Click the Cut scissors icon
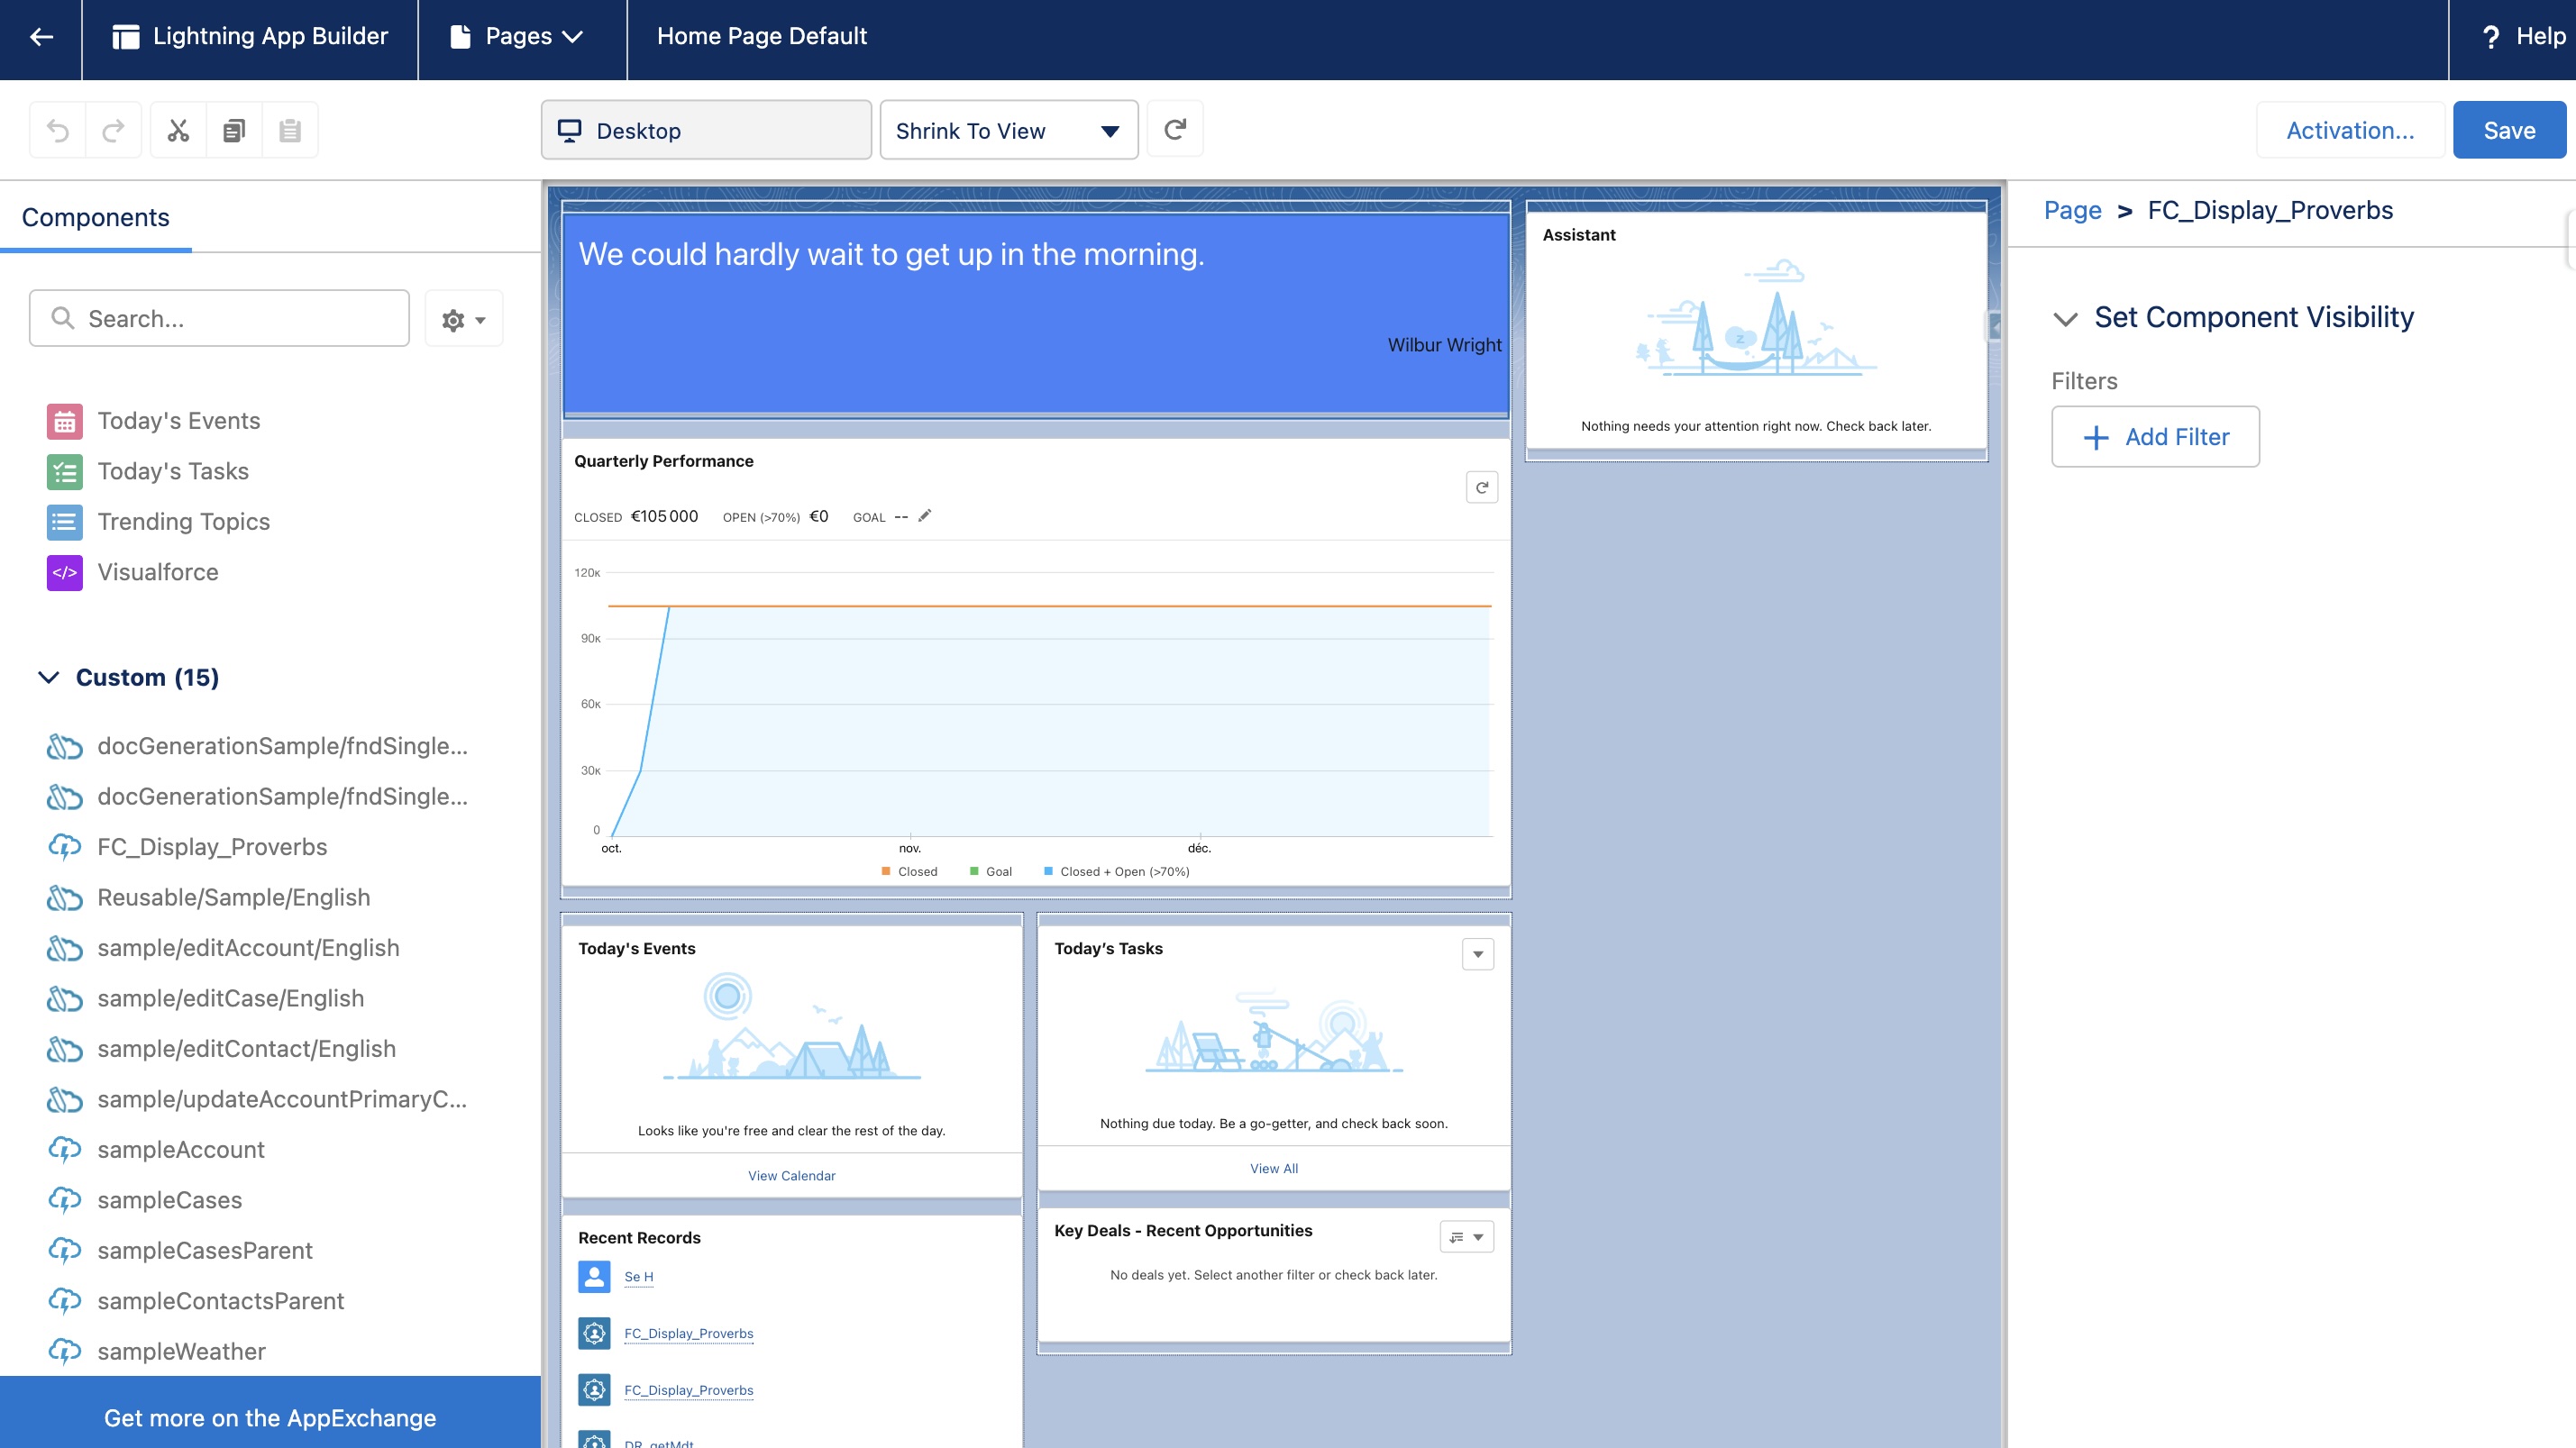The width and height of the screenshot is (2576, 1448). pyautogui.click(x=178, y=130)
